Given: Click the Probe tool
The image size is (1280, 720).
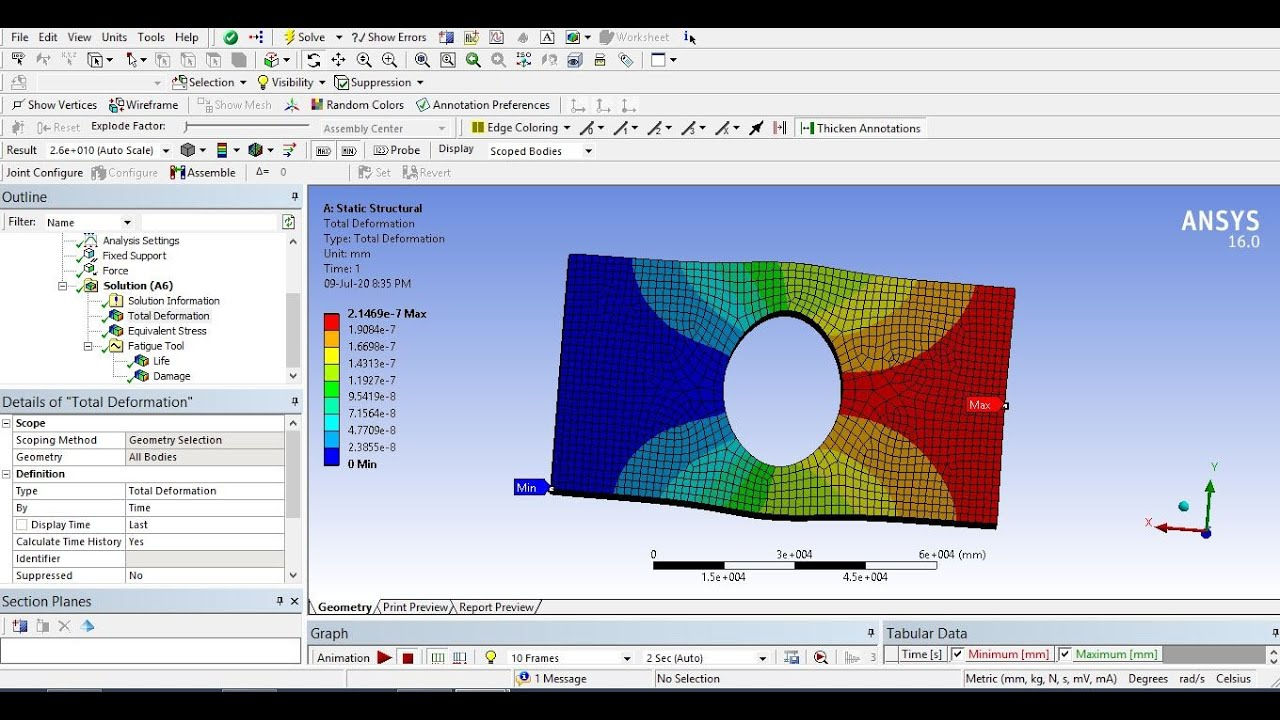Looking at the screenshot, I should (x=397, y=150).
